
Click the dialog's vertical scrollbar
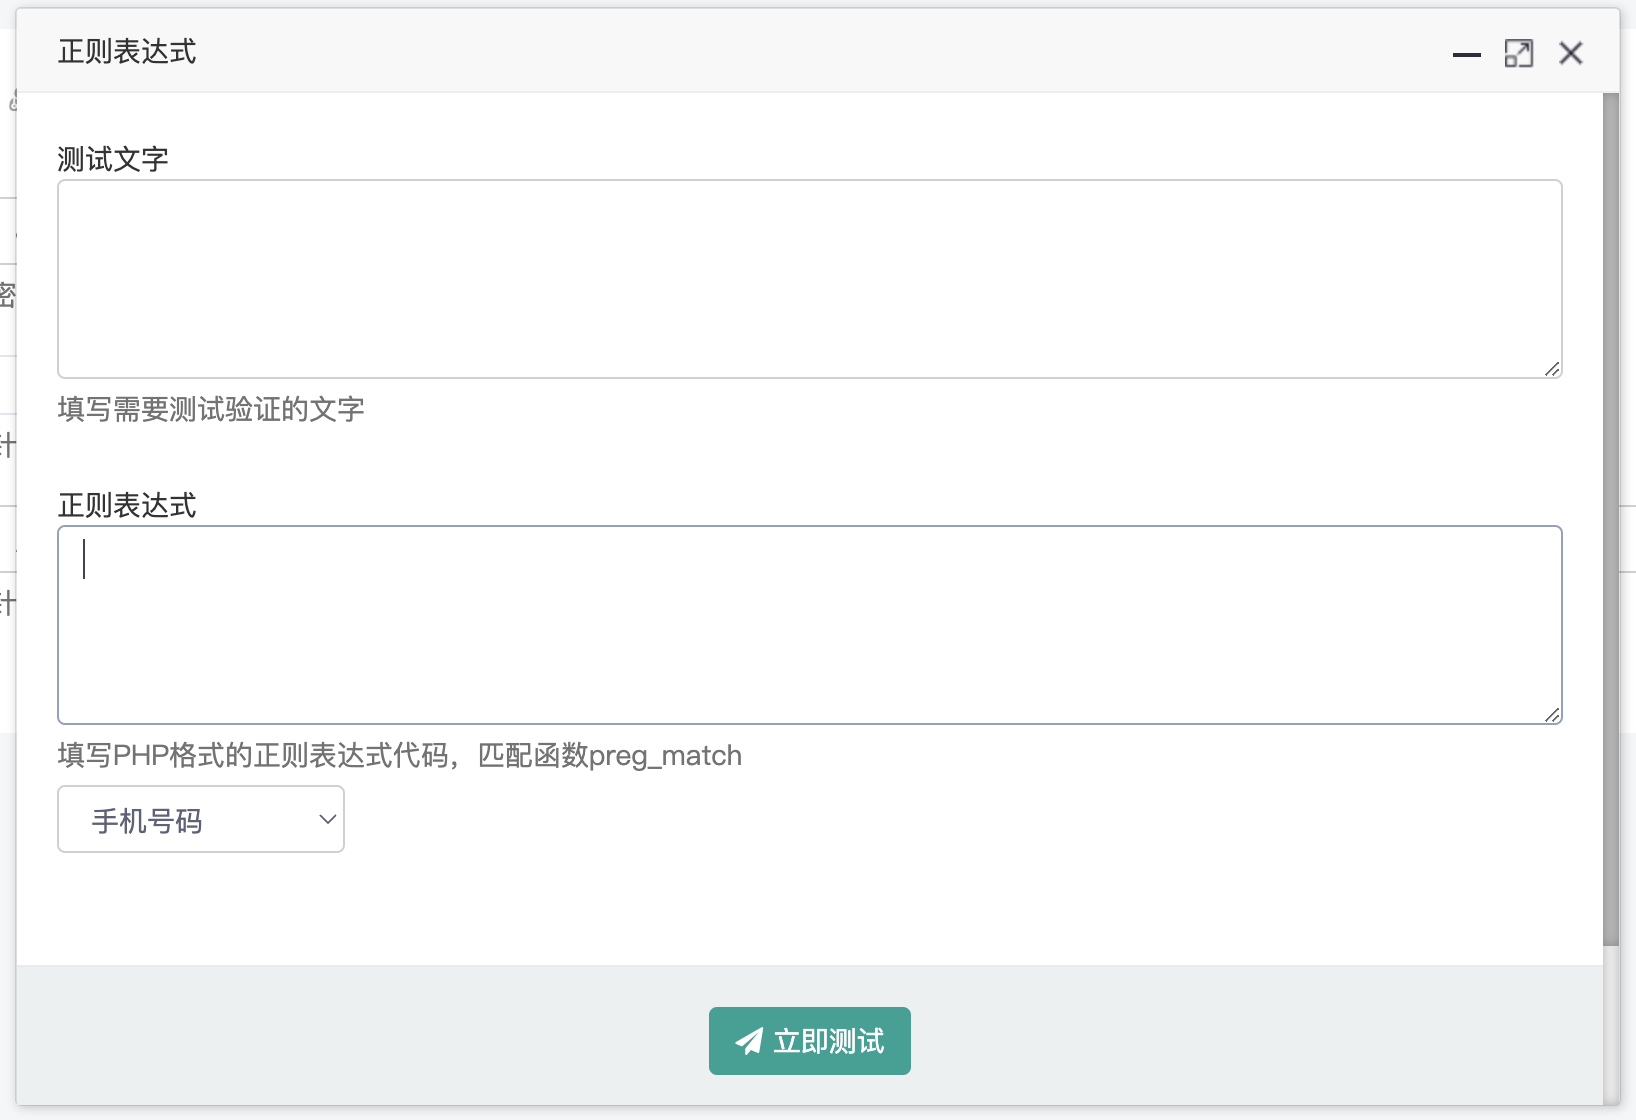(1610, 520)
